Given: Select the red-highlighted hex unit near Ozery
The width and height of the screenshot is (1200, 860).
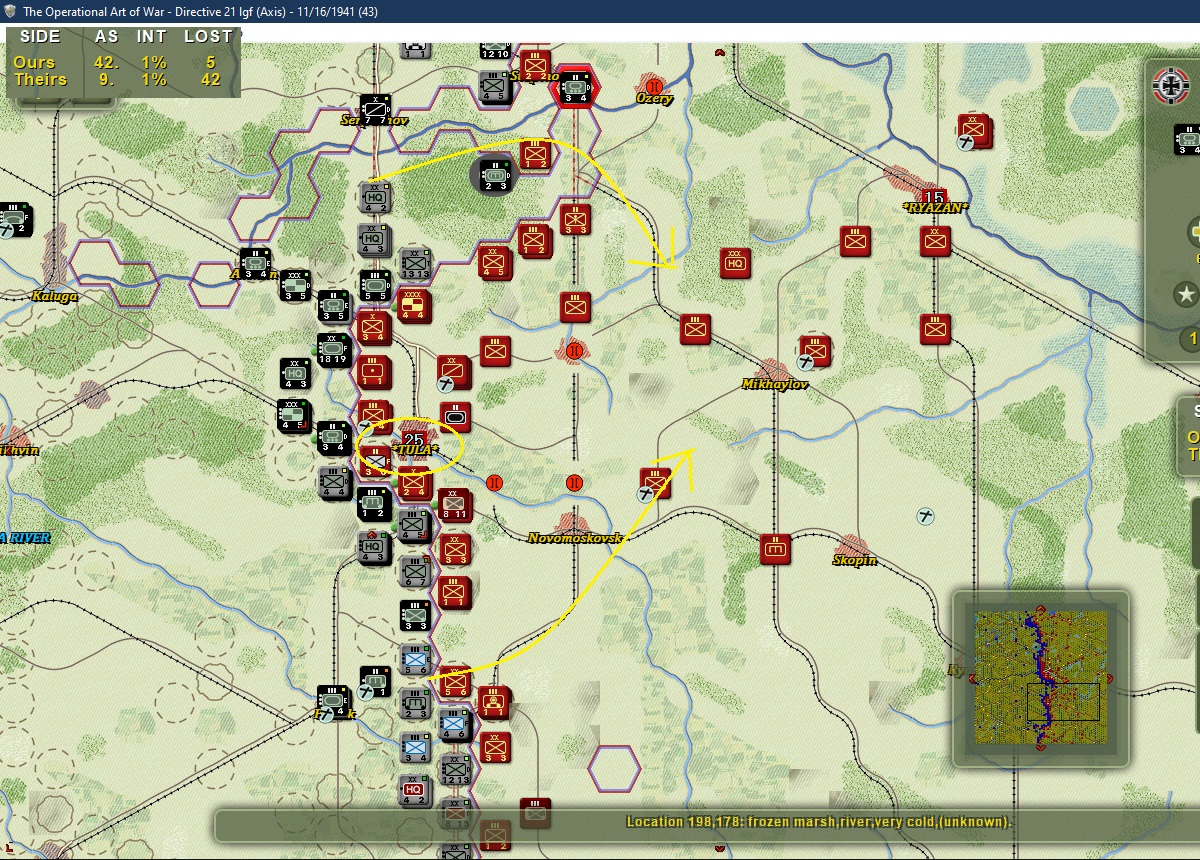Looking at the screenshot, I should coord(575,86).
